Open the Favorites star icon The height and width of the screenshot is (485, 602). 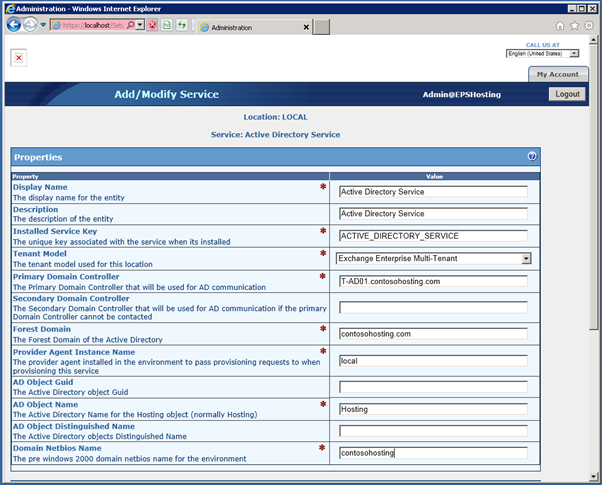click(x=574, y=25)
